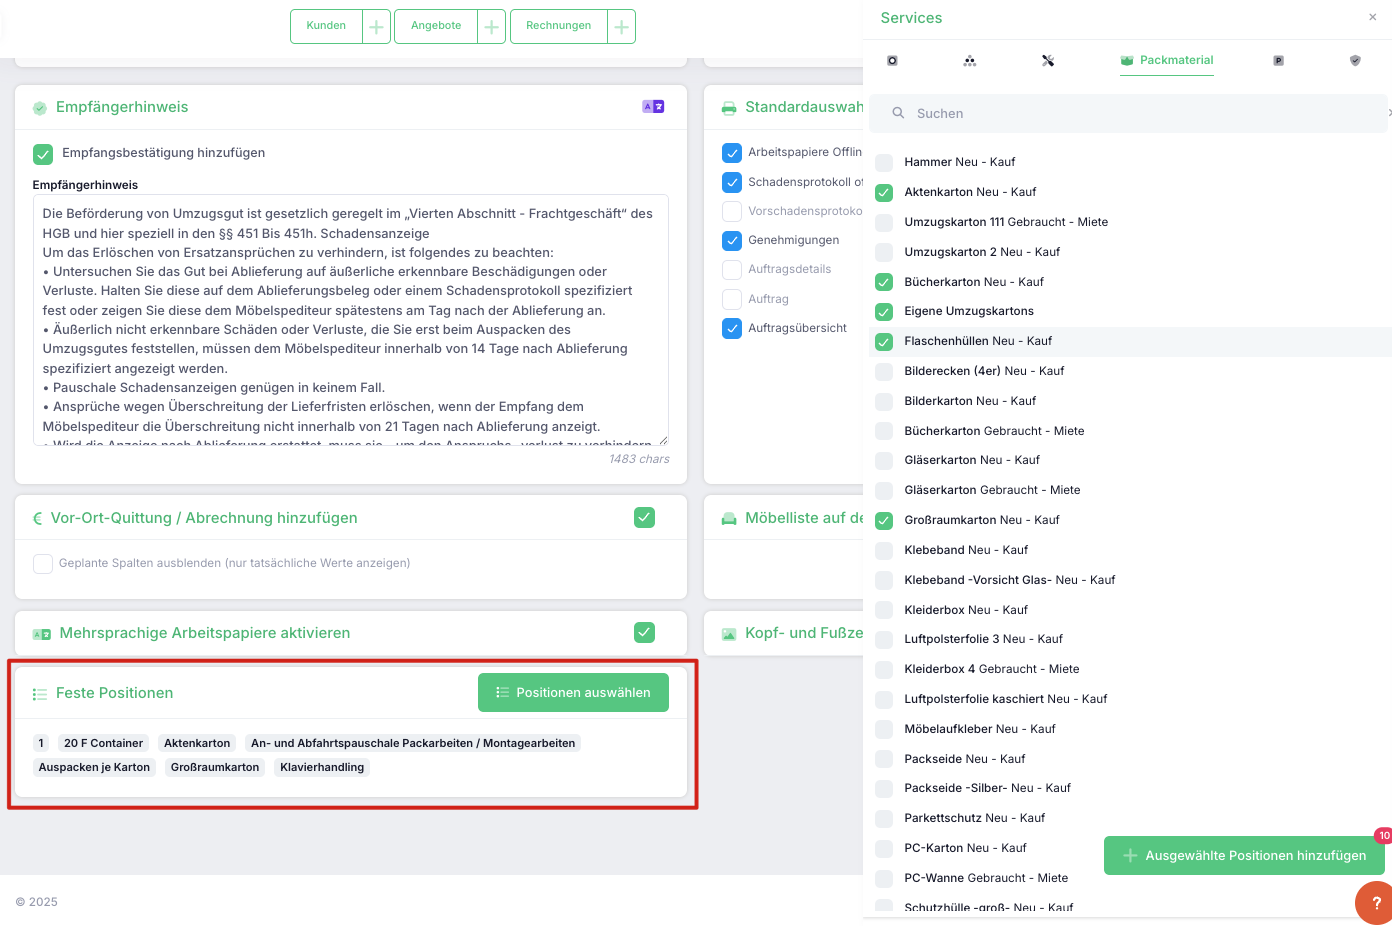This screenshot has height=926, width=1392.
Task: Click the search magnifier icon in Services
Action: coord(898,113)
